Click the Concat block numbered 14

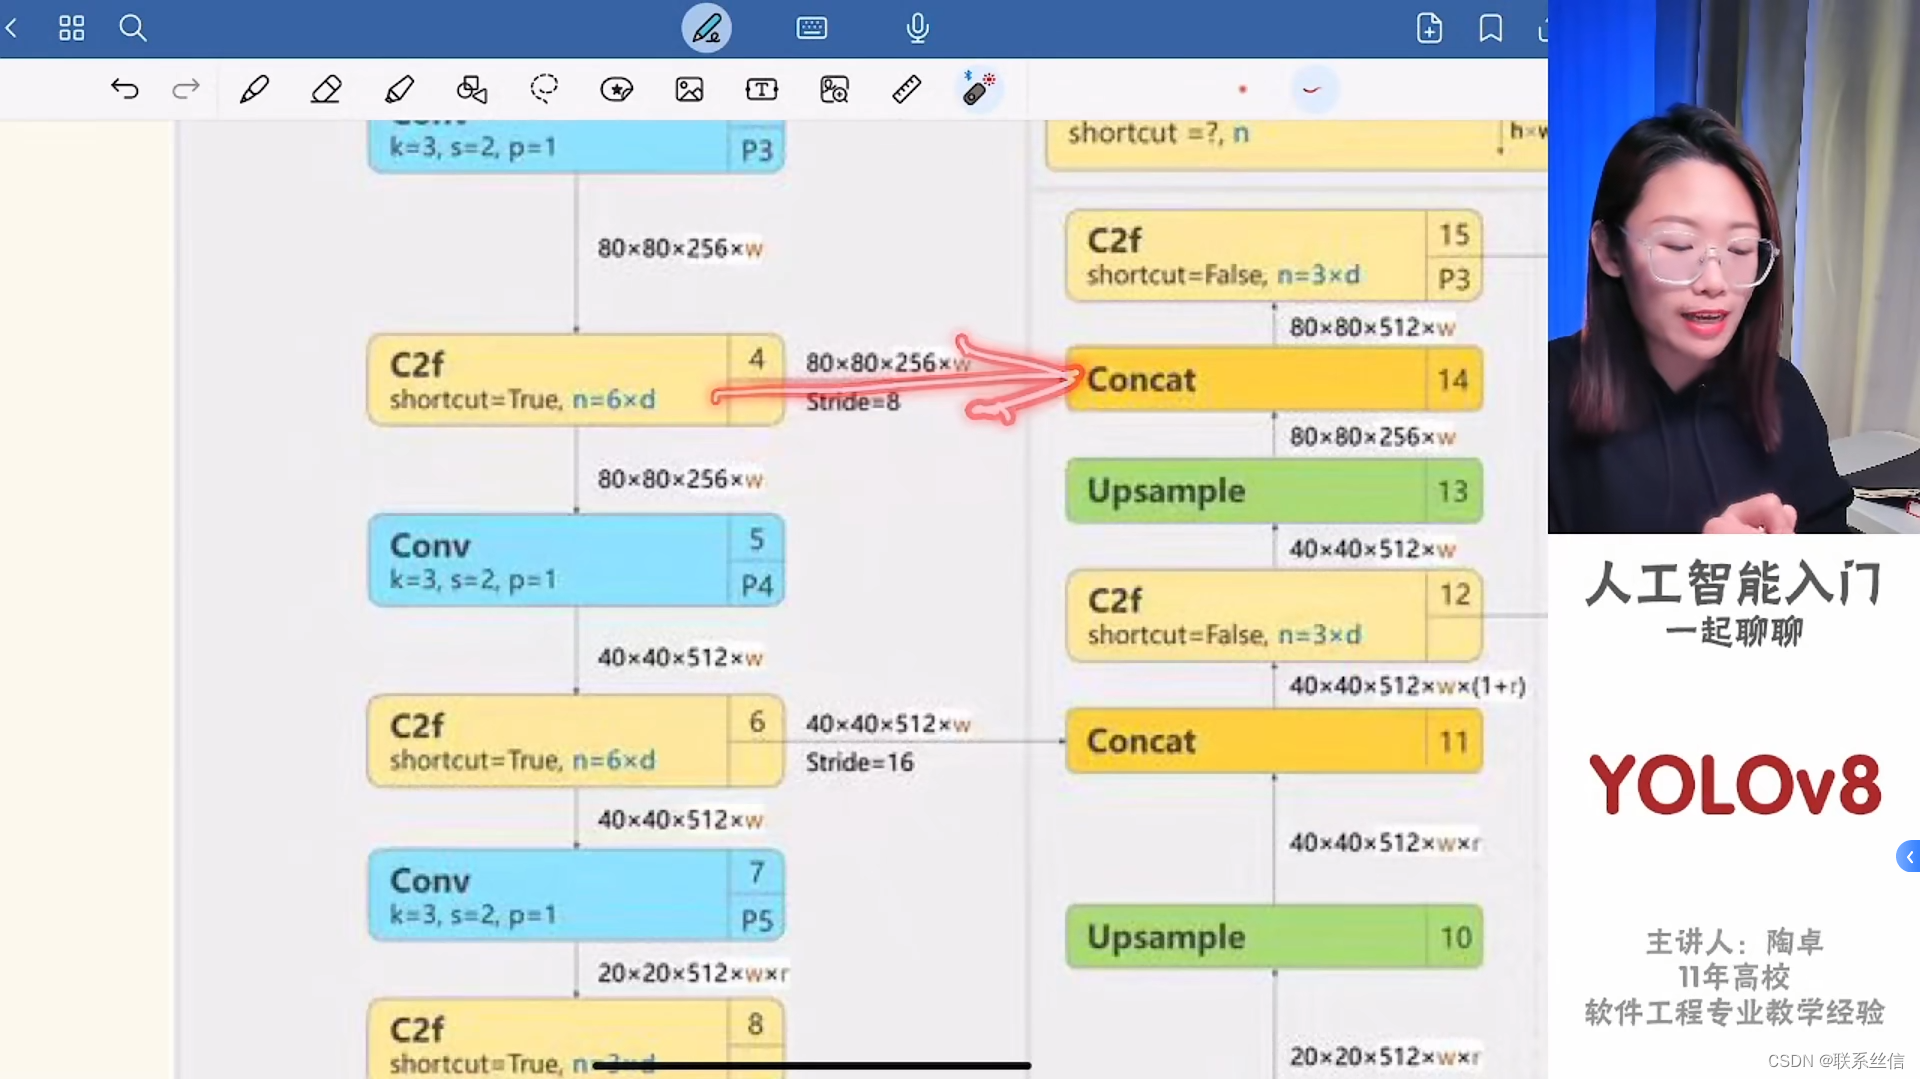pos(1274,379)
